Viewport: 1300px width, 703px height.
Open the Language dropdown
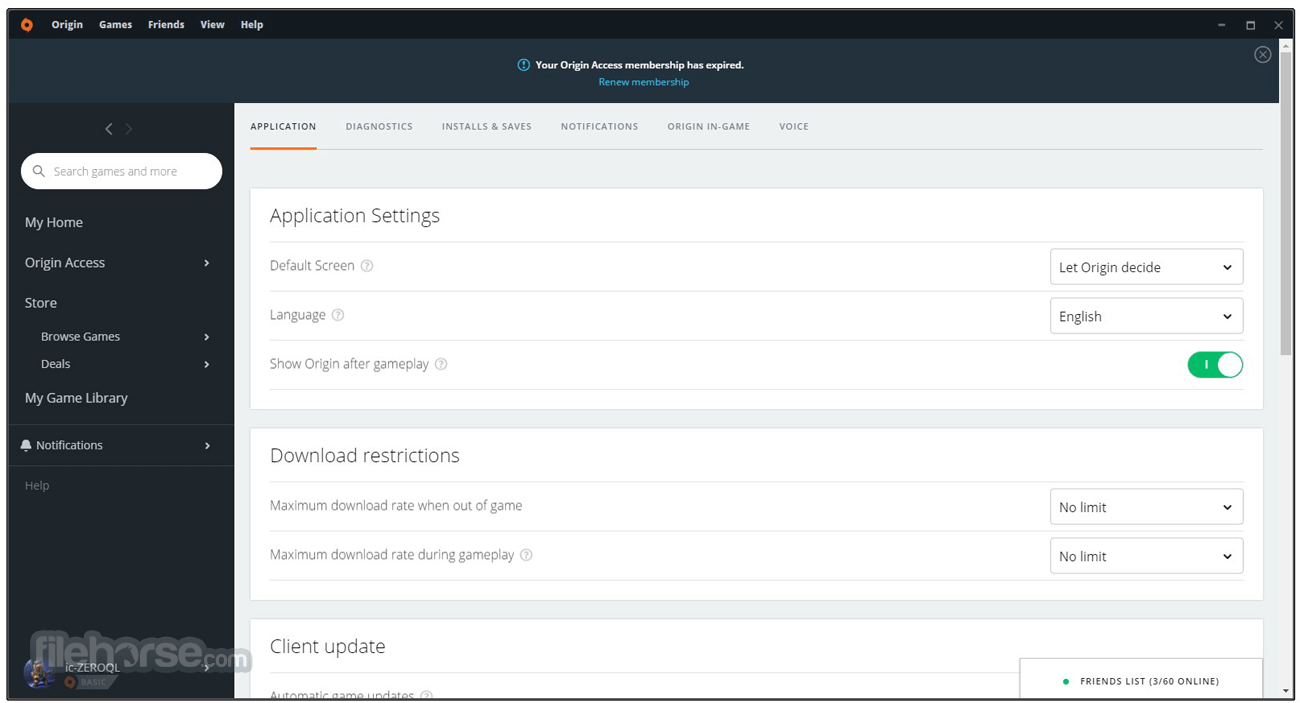coord(1146,316)
